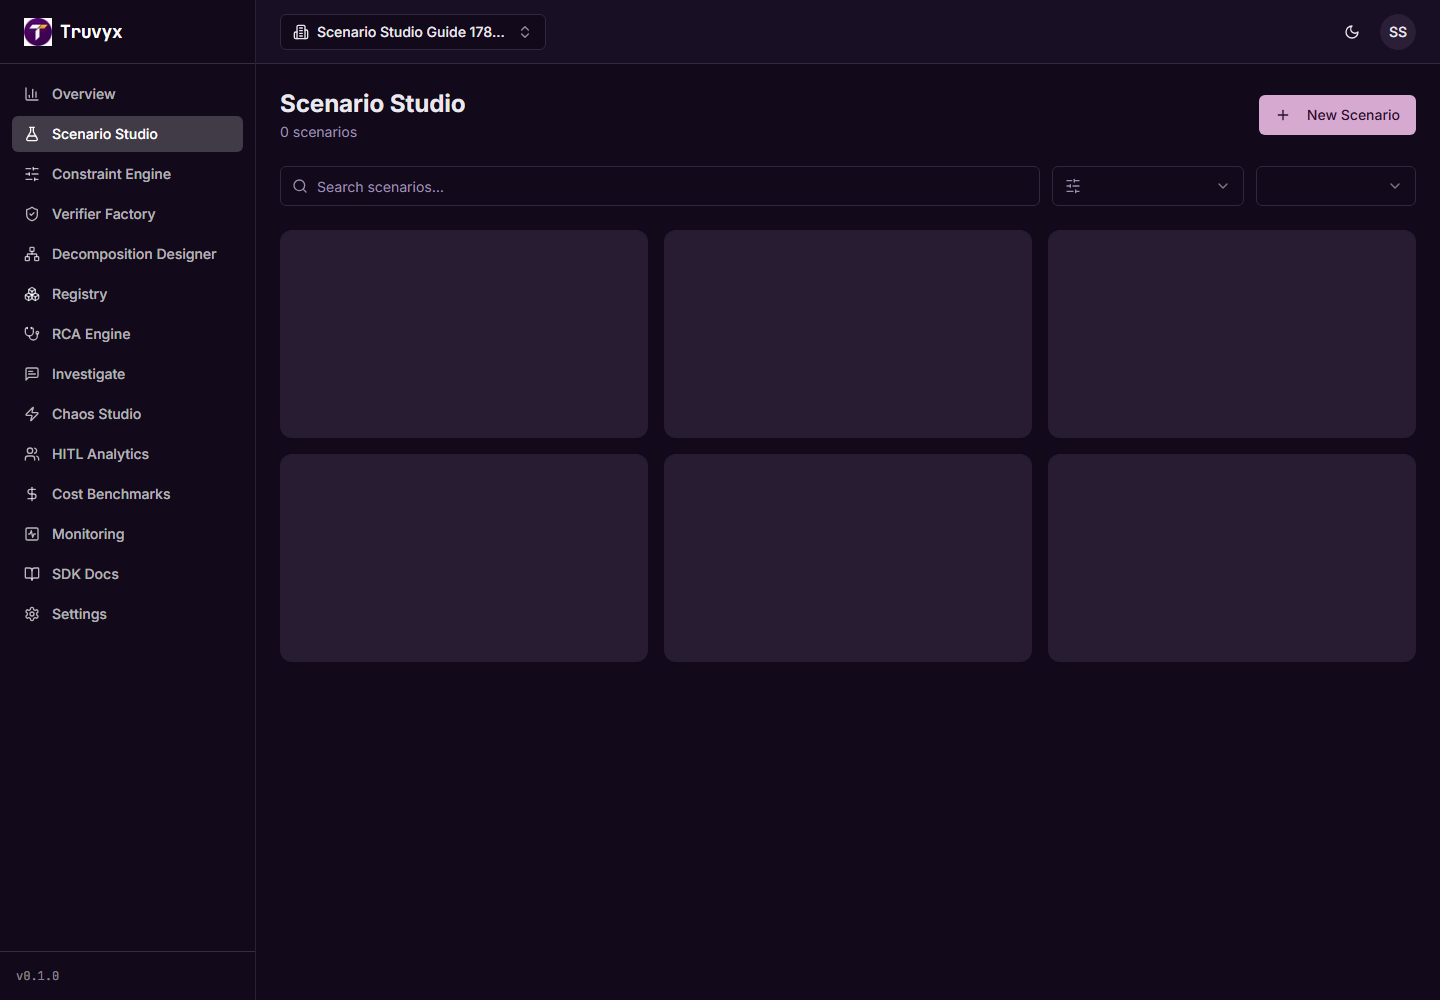Open Scenario Studio Guide project selector
The height and width of the screenshot is (1000, 1440).
coord(413,32)
